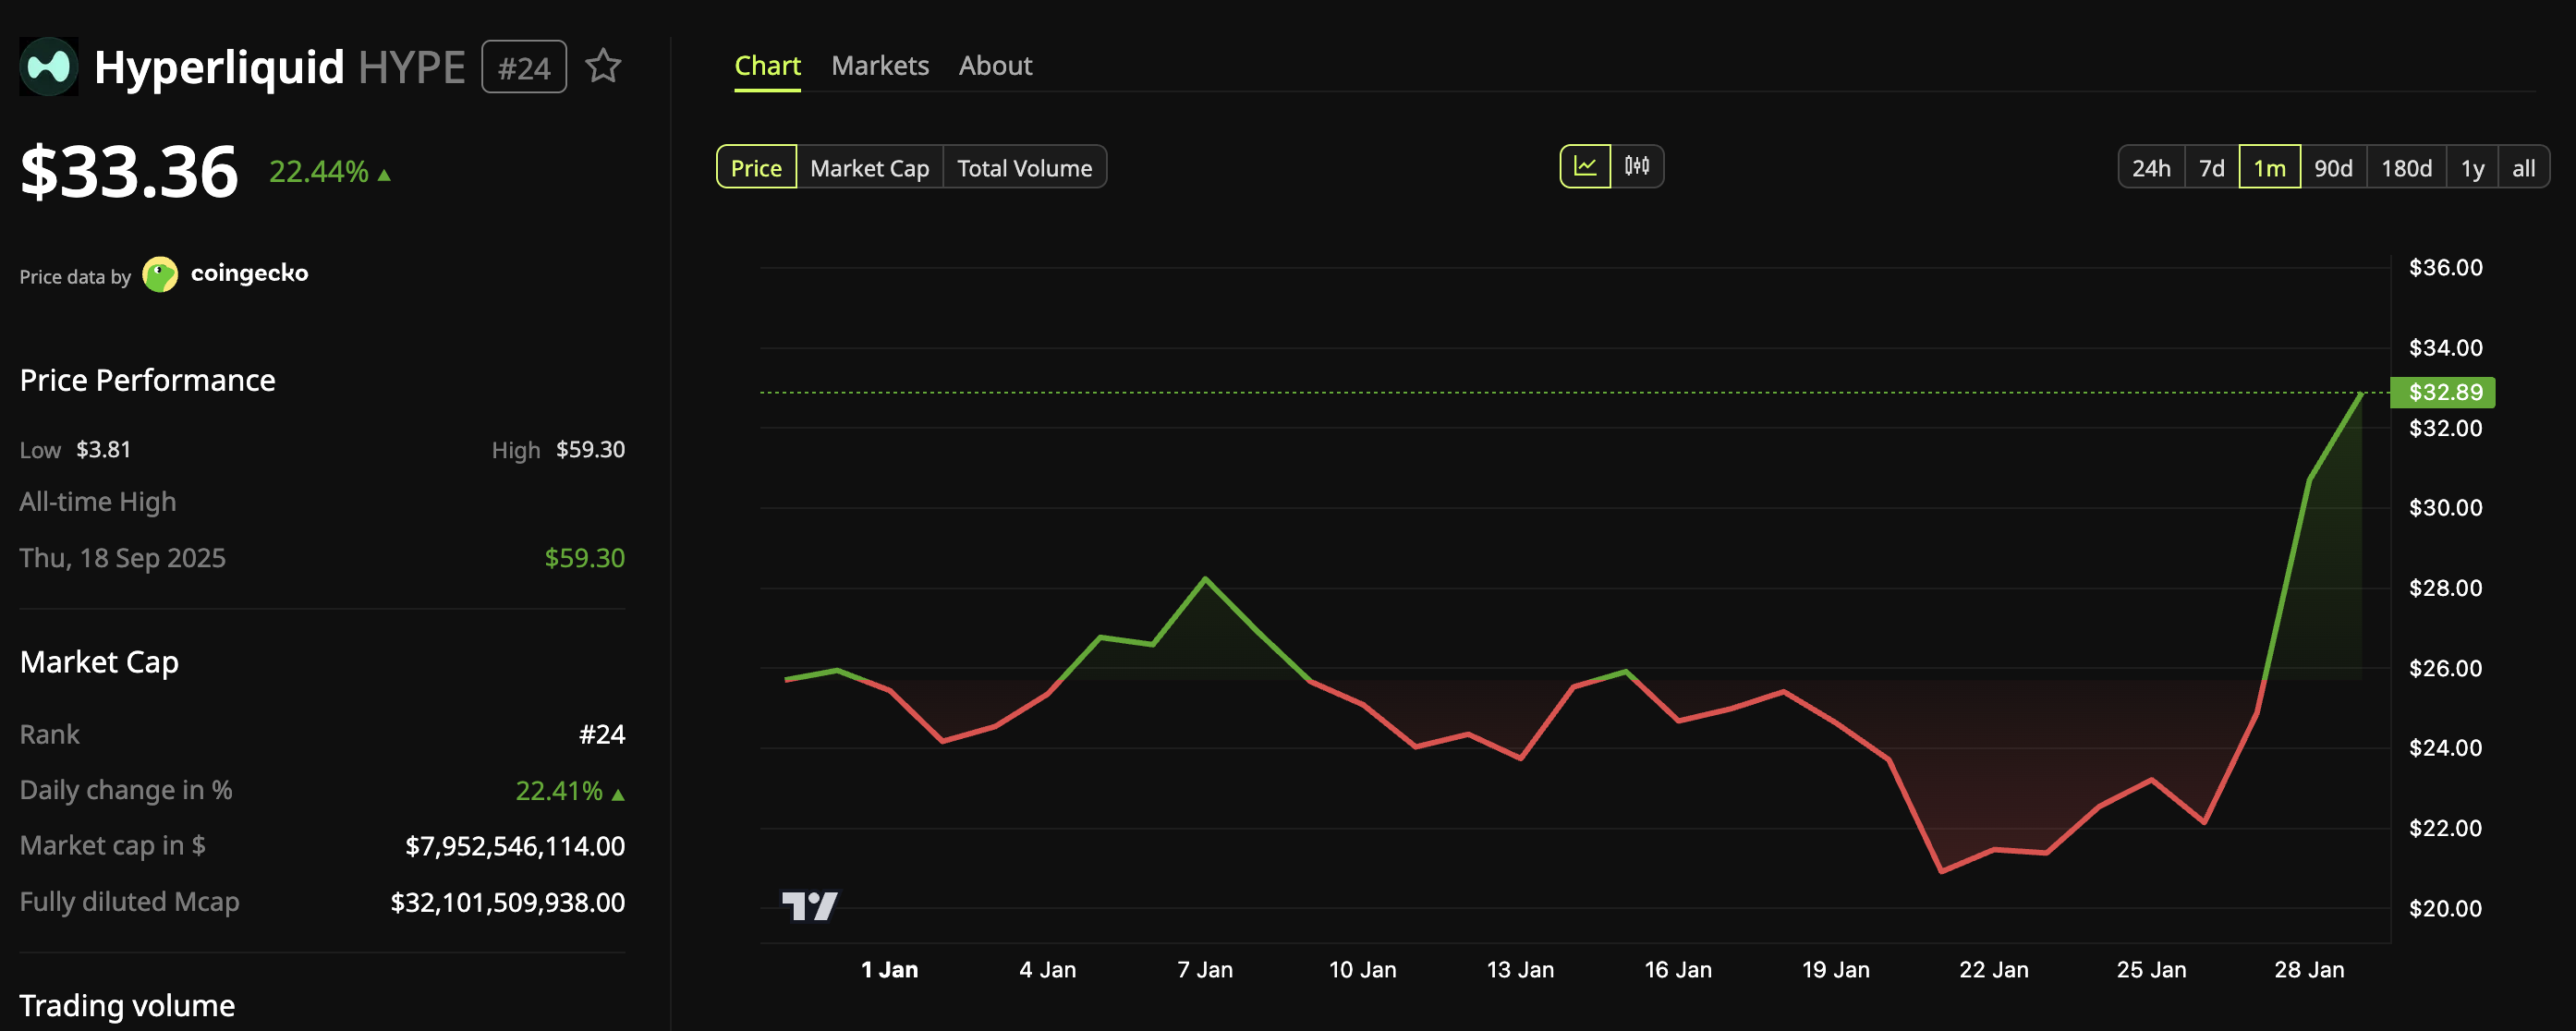2576x1031 pixels.
Task: Select the 180d time range
Action: tap(2406, 167)
